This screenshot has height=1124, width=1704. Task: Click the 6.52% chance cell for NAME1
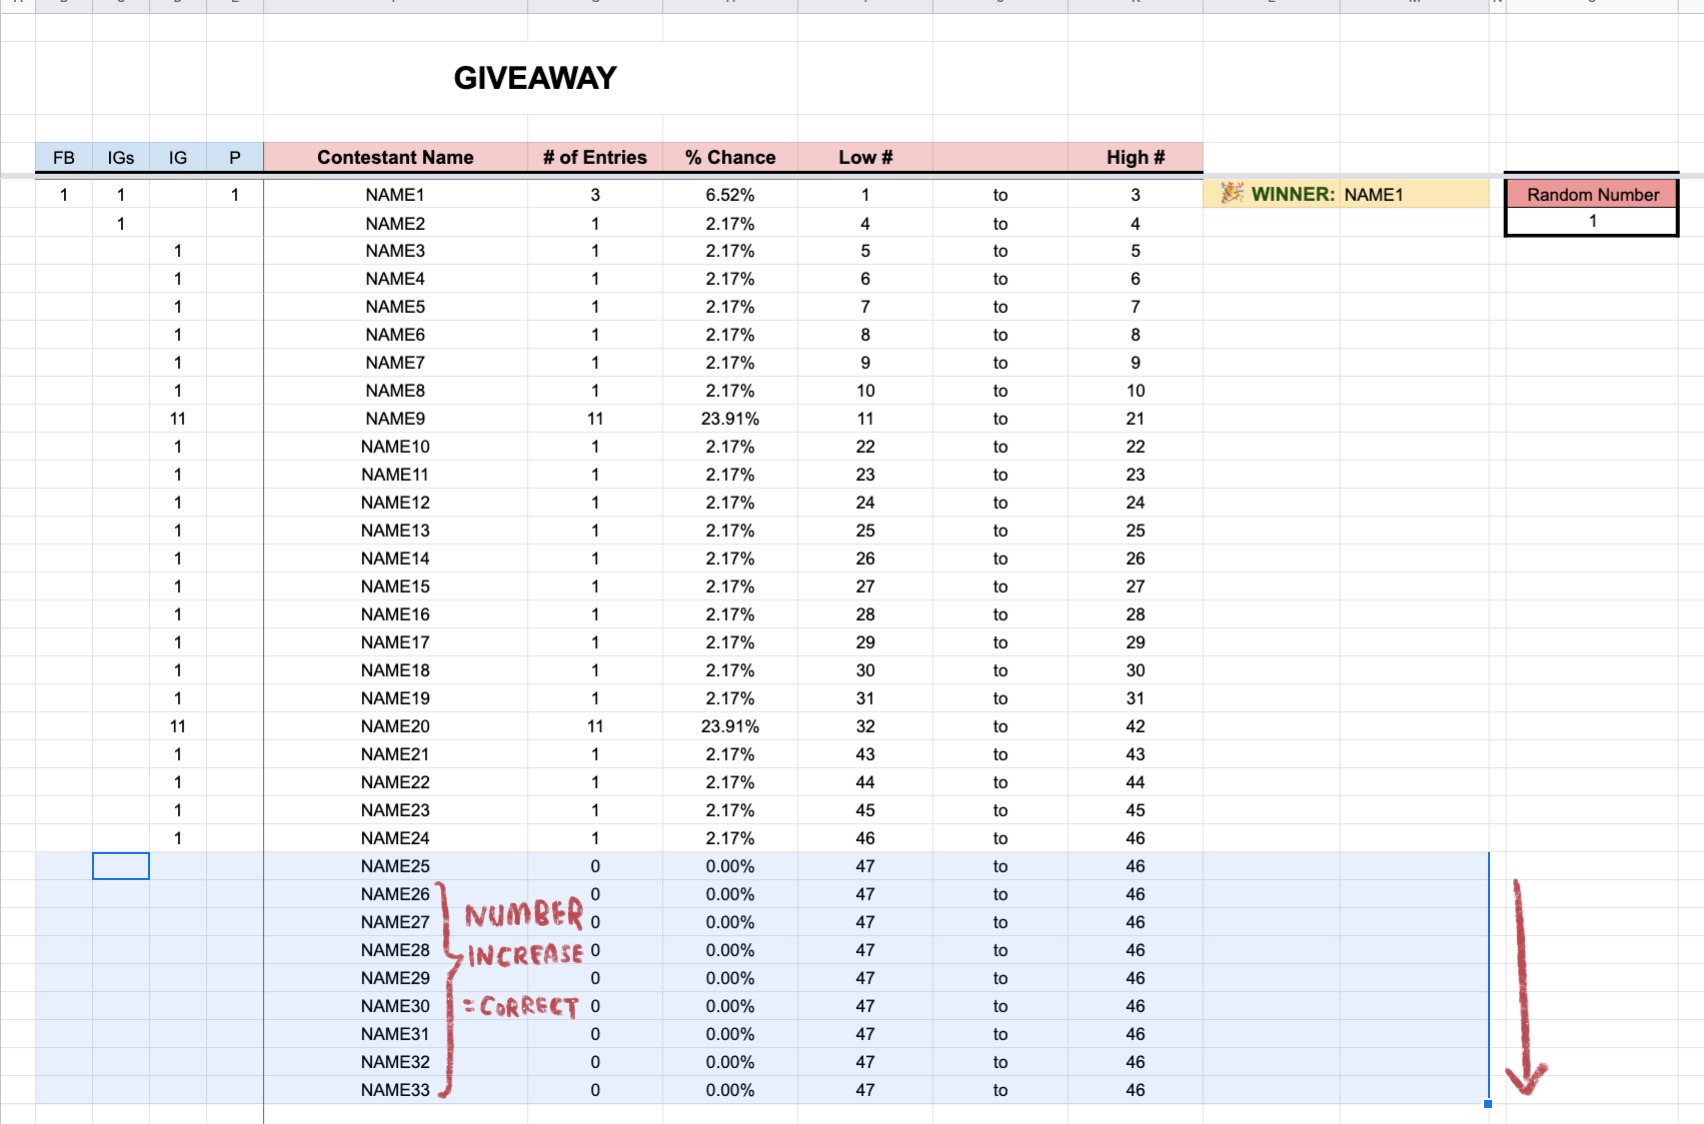[730, 195]
